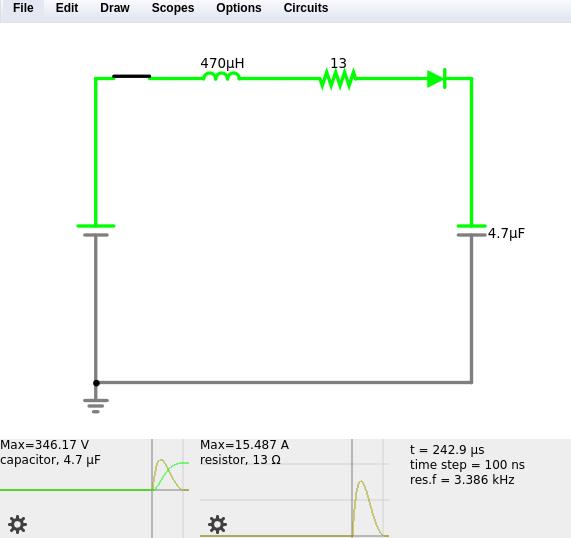Image resolution: width=571 pixels, height=538 pixels.
Task: Open the Options menu
Action: click(239, 8)
